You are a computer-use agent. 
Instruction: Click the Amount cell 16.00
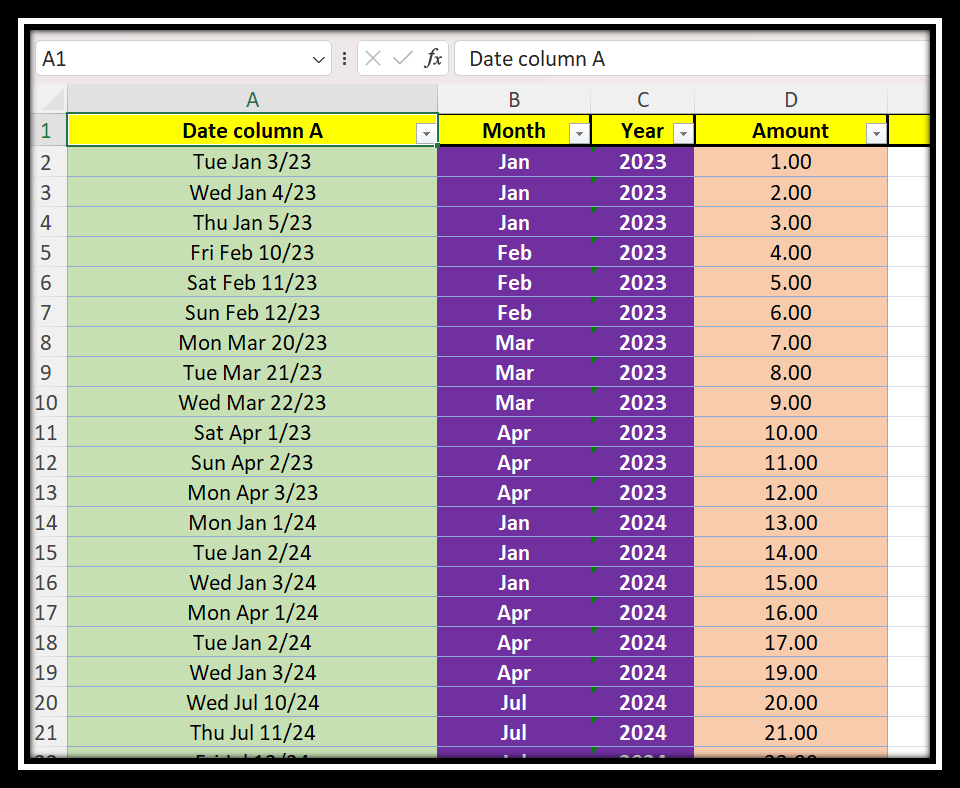pos(791,612)
